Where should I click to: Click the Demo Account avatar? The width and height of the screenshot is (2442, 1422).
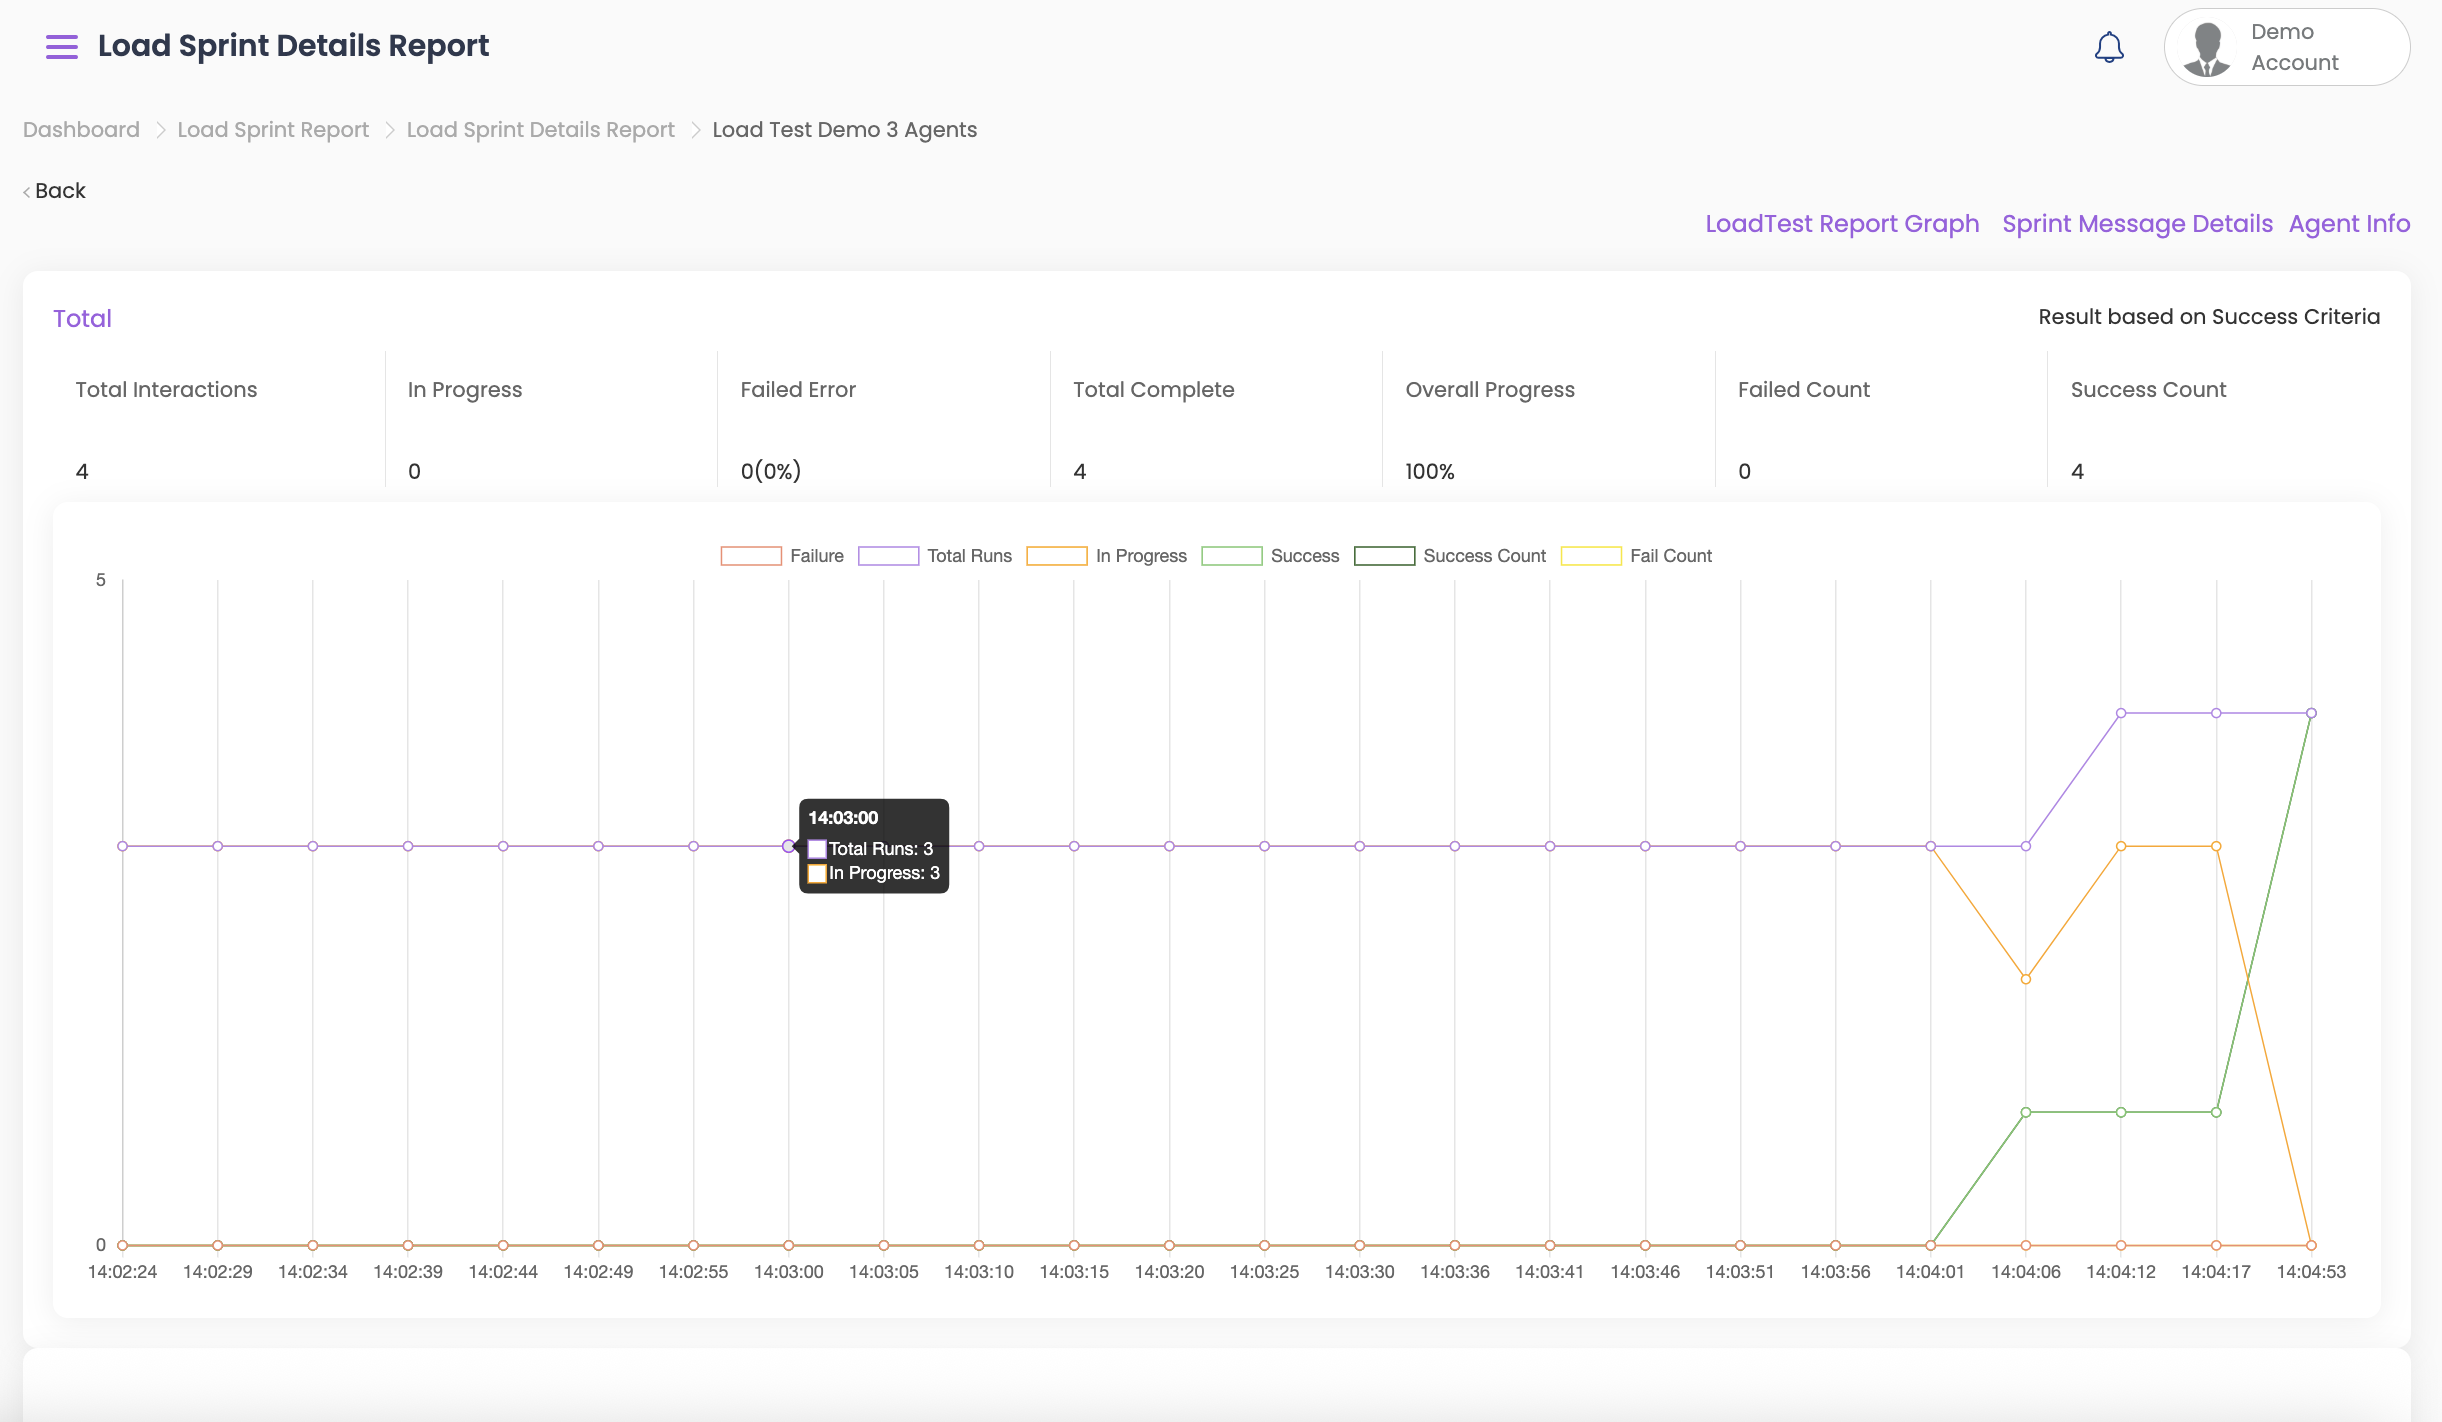click(2207, 49)
